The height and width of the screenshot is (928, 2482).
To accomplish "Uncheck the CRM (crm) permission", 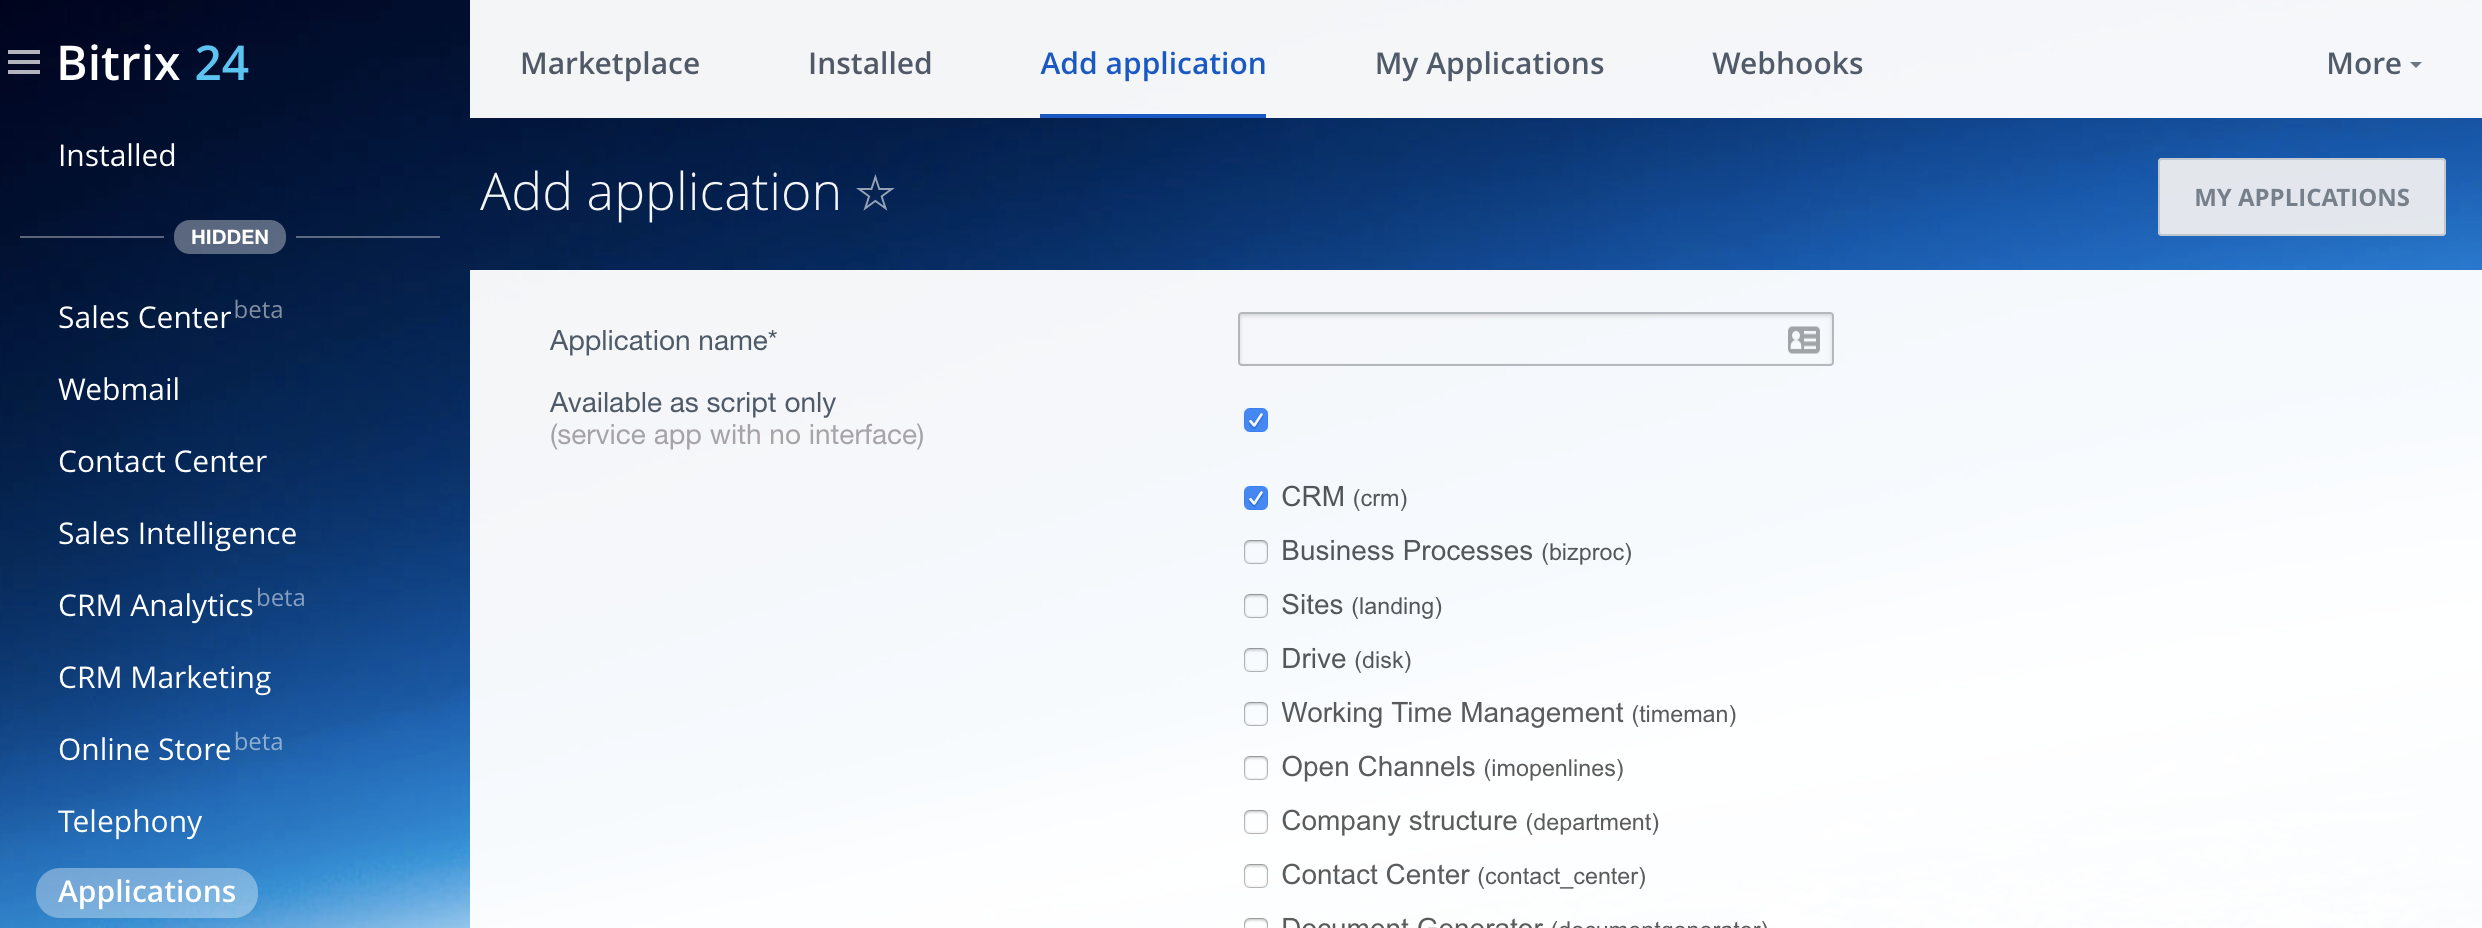I will coord(1256,498).
